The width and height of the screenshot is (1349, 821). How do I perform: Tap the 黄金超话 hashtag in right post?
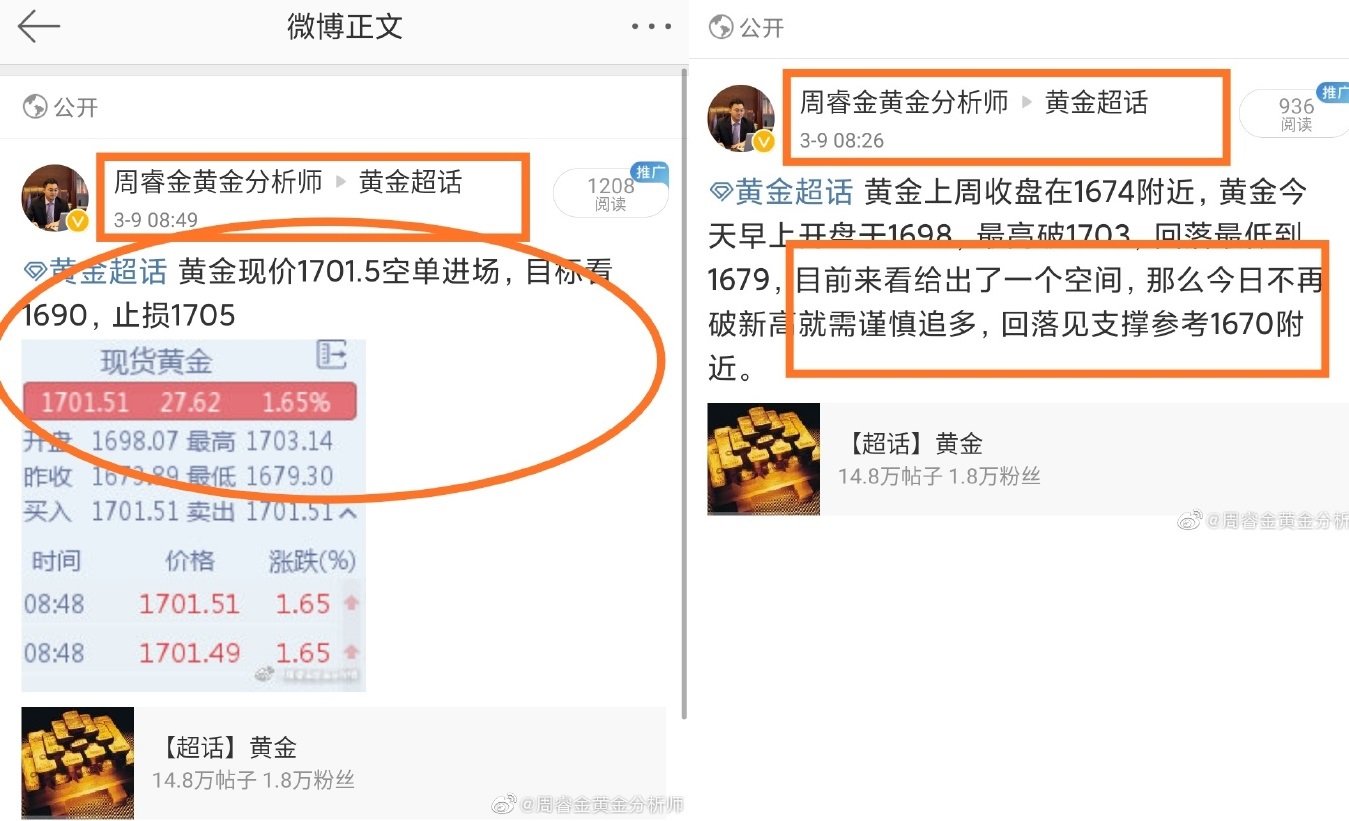point(781,192)
